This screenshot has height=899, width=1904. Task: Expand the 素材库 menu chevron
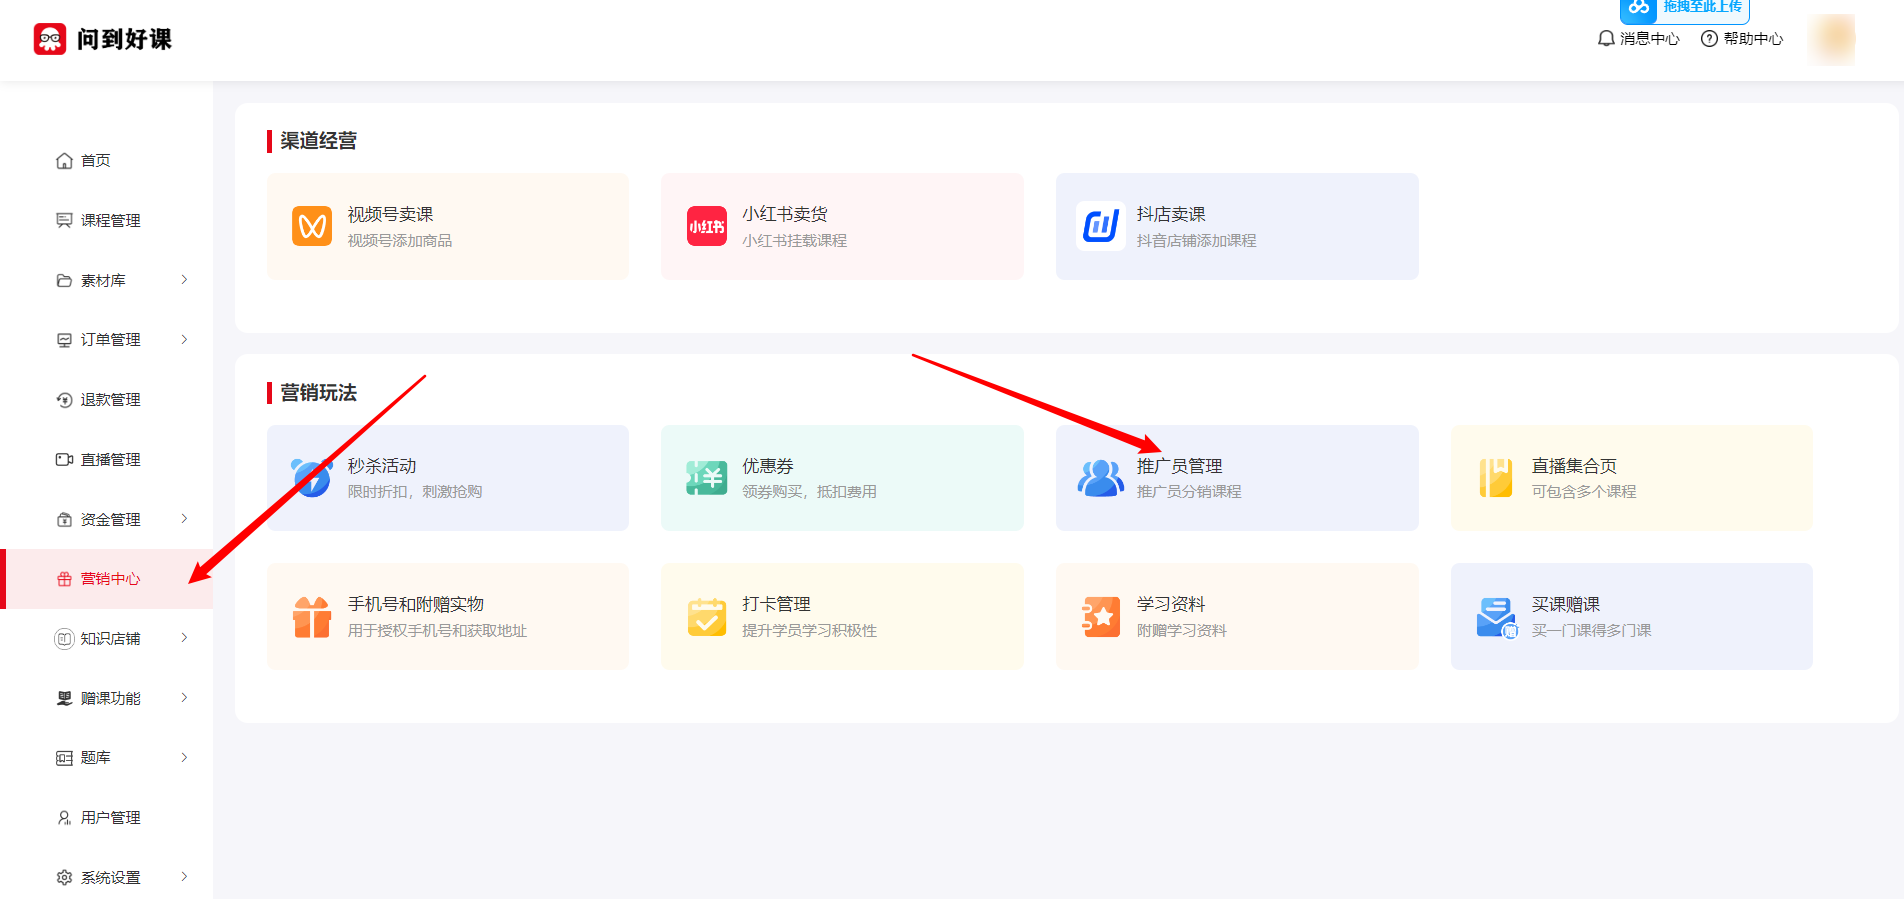184,279
